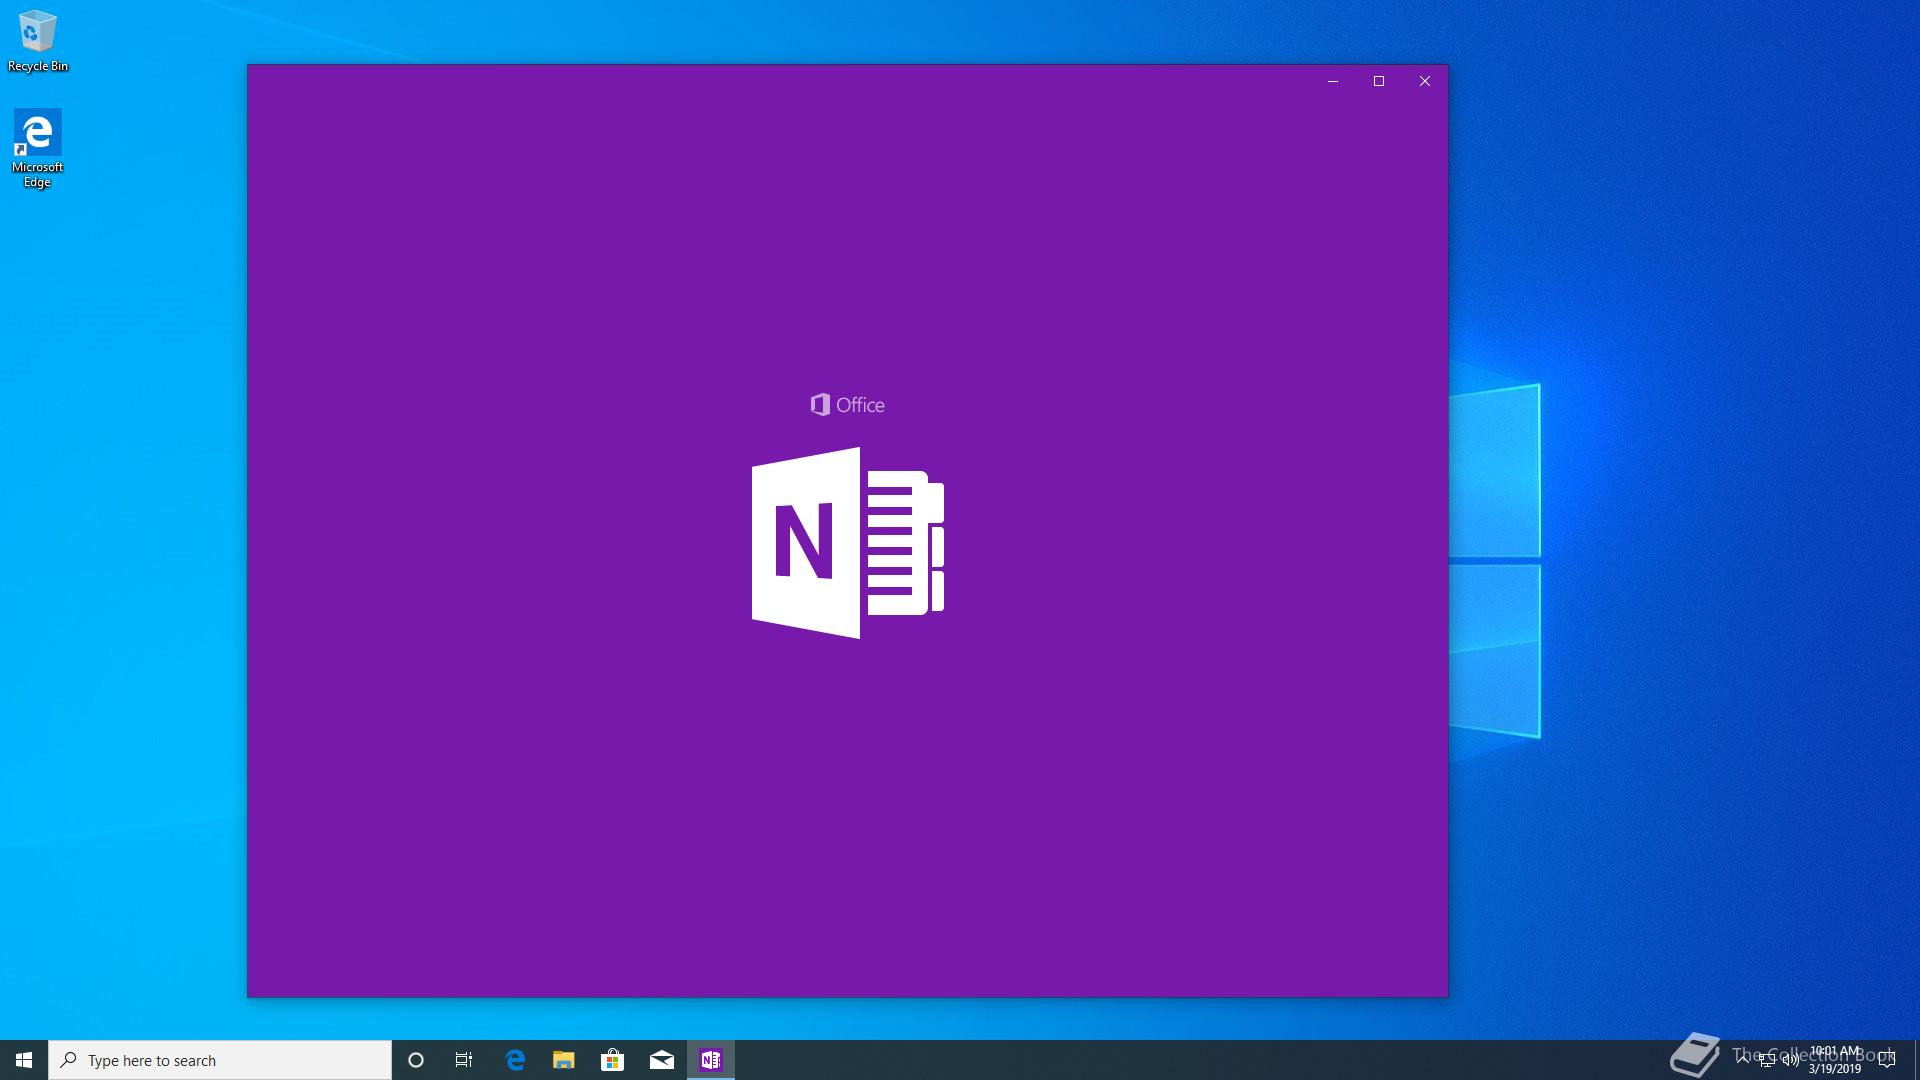Open the Action Center notifications icon
The height and width of the screenshot is (1080, 1920).
click(1887, 1060)
